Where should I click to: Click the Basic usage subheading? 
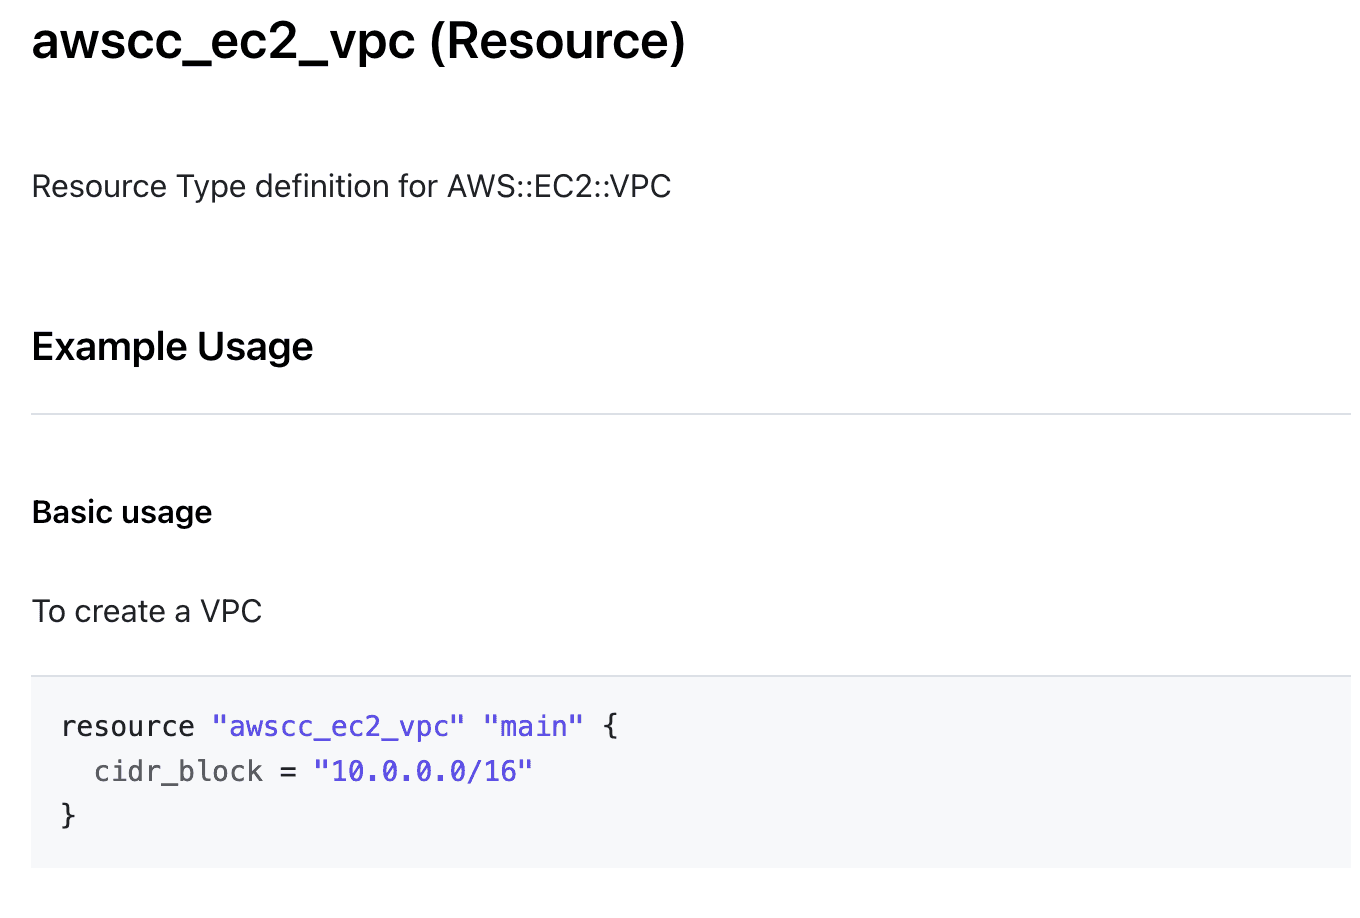click(x=122, y=512)
